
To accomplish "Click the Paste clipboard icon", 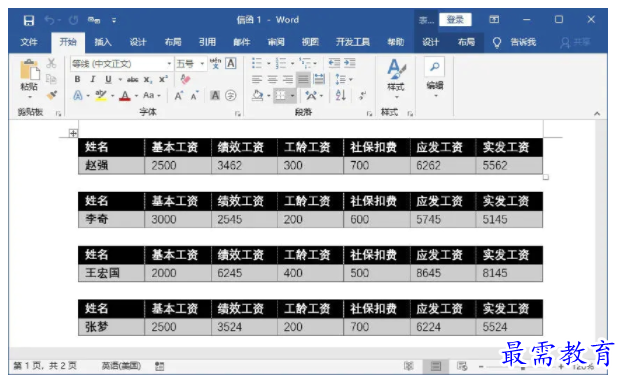I will [x=29, y=69].
